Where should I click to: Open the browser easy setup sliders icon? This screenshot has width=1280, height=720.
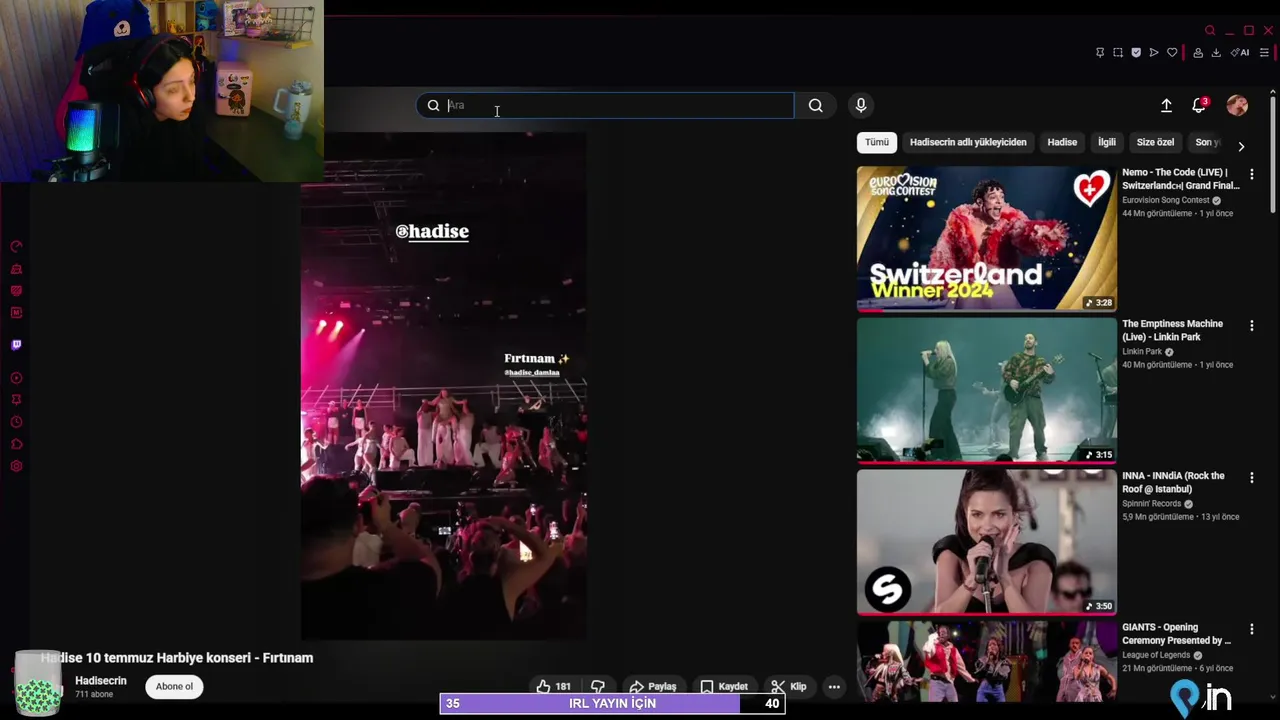[x=1264, y=53]
